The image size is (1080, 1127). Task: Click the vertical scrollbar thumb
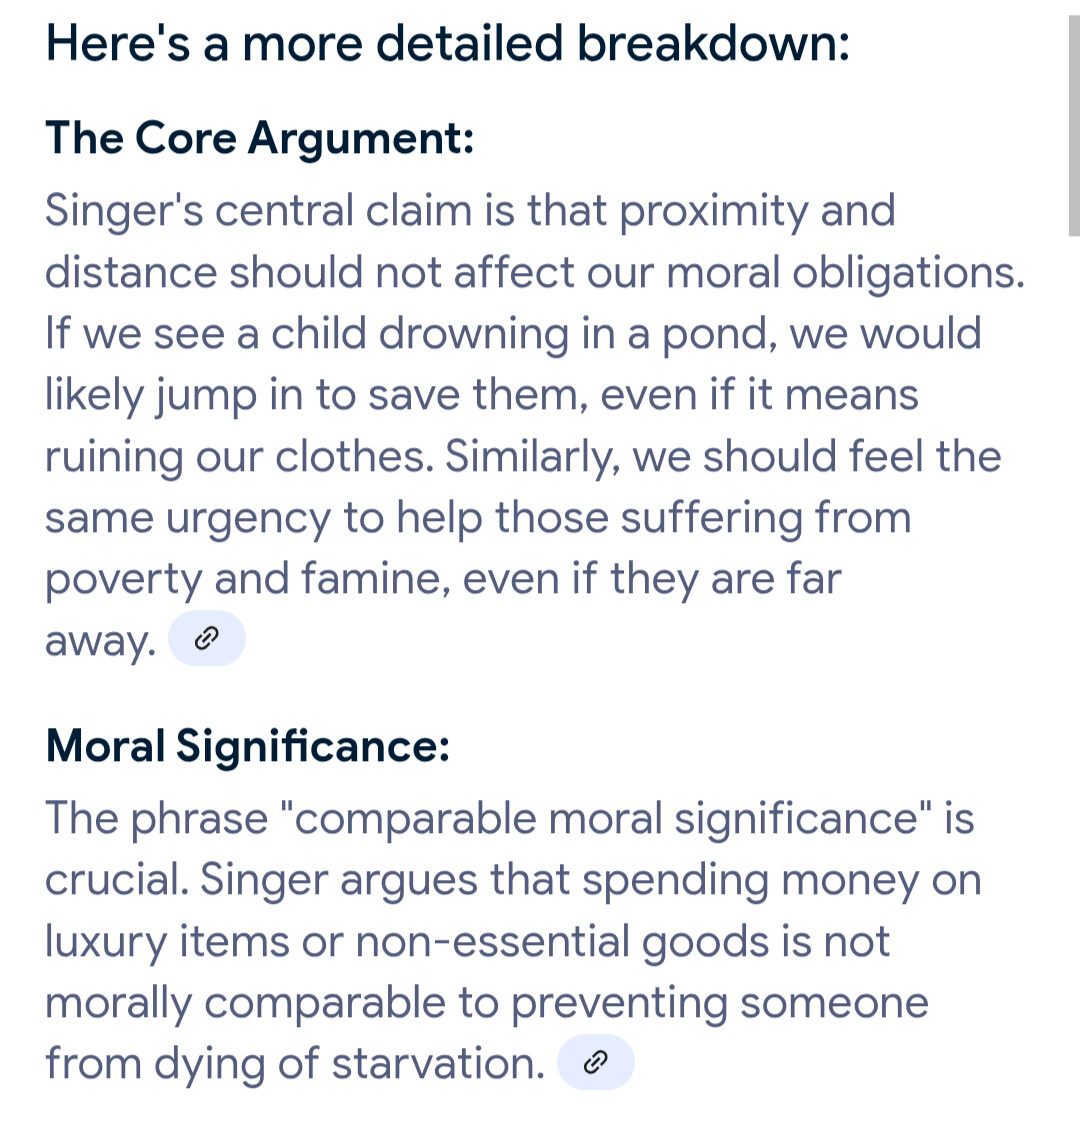pos(1074,125)
